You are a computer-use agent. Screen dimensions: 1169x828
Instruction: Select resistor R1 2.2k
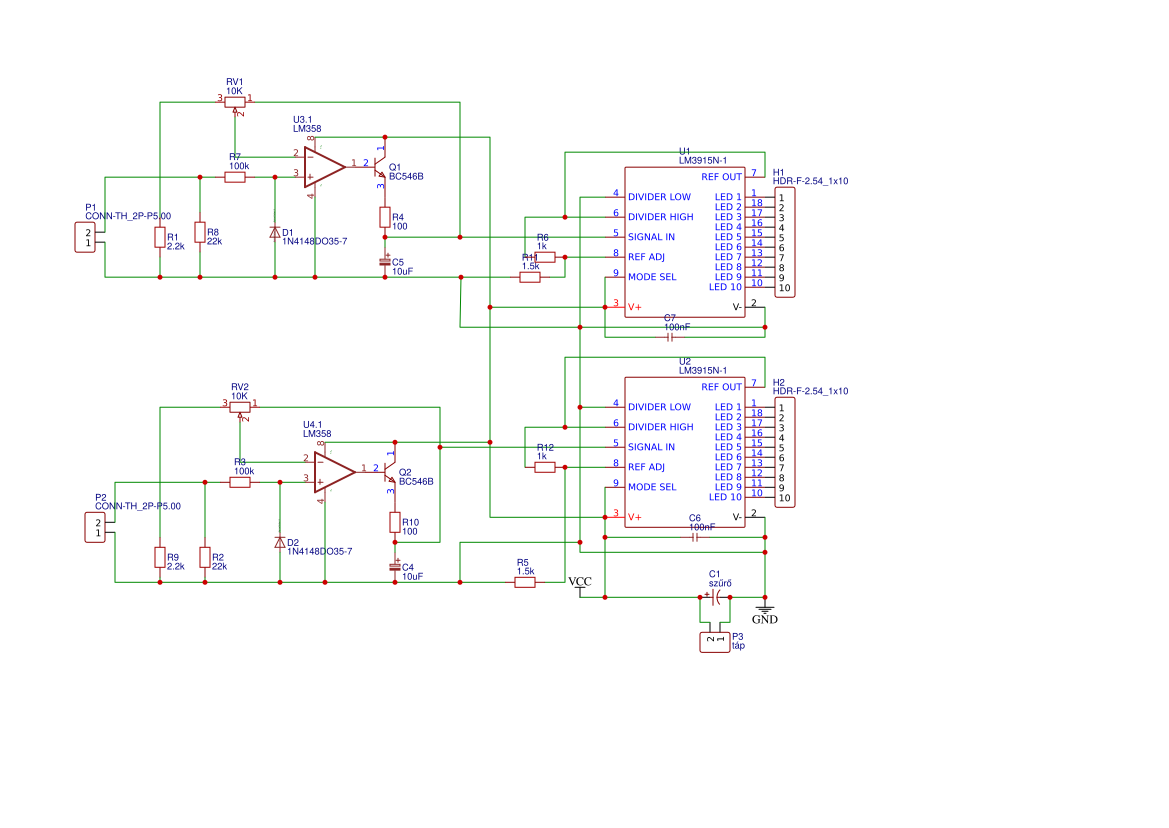160,237
